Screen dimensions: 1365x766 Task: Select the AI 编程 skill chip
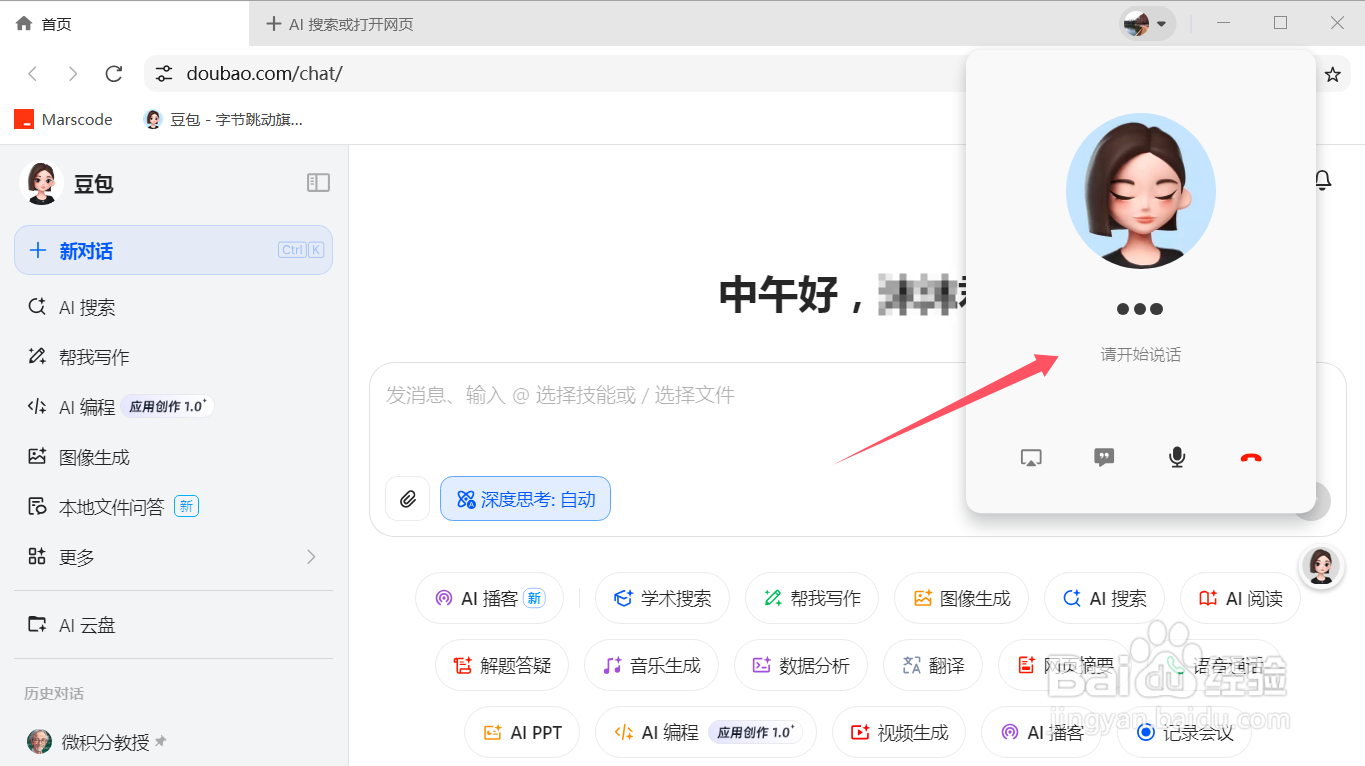pos(706,732)
